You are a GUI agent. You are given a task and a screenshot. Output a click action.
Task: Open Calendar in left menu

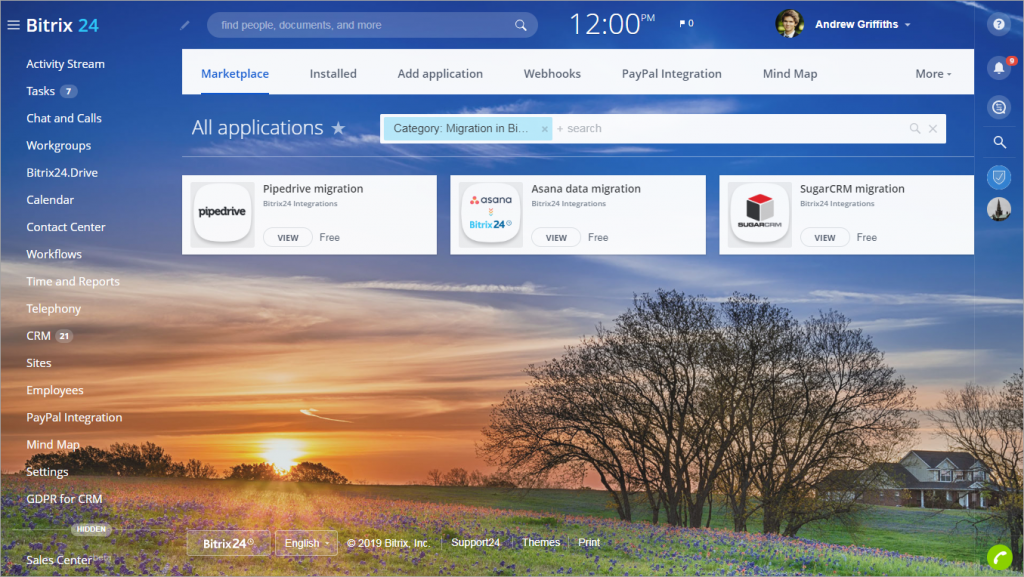50,200
